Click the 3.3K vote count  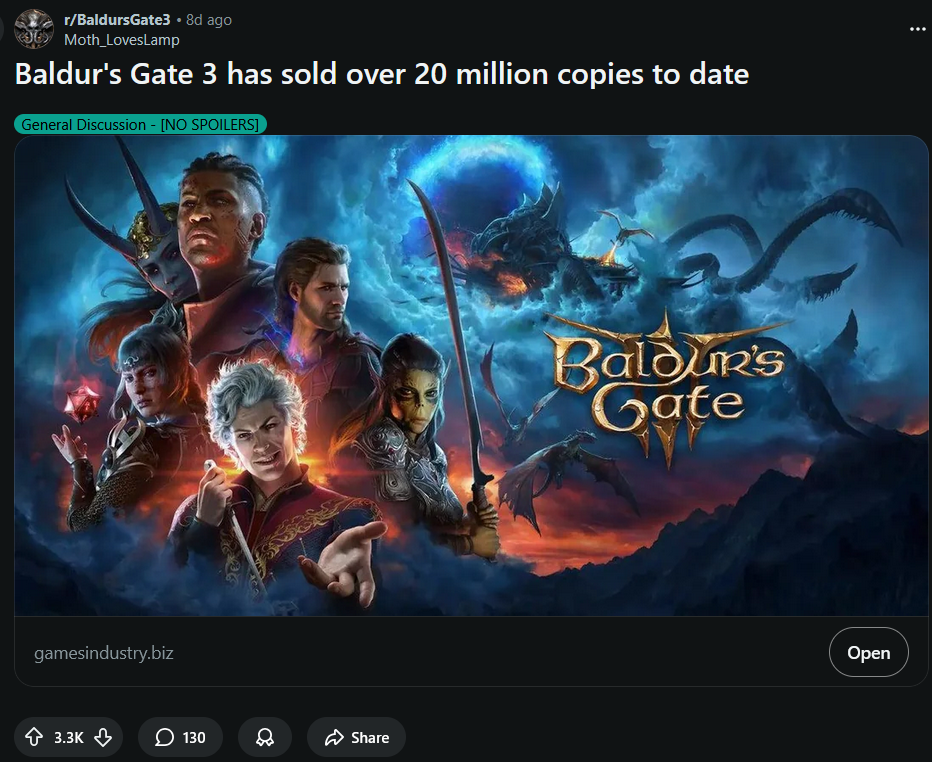[68, 737]
